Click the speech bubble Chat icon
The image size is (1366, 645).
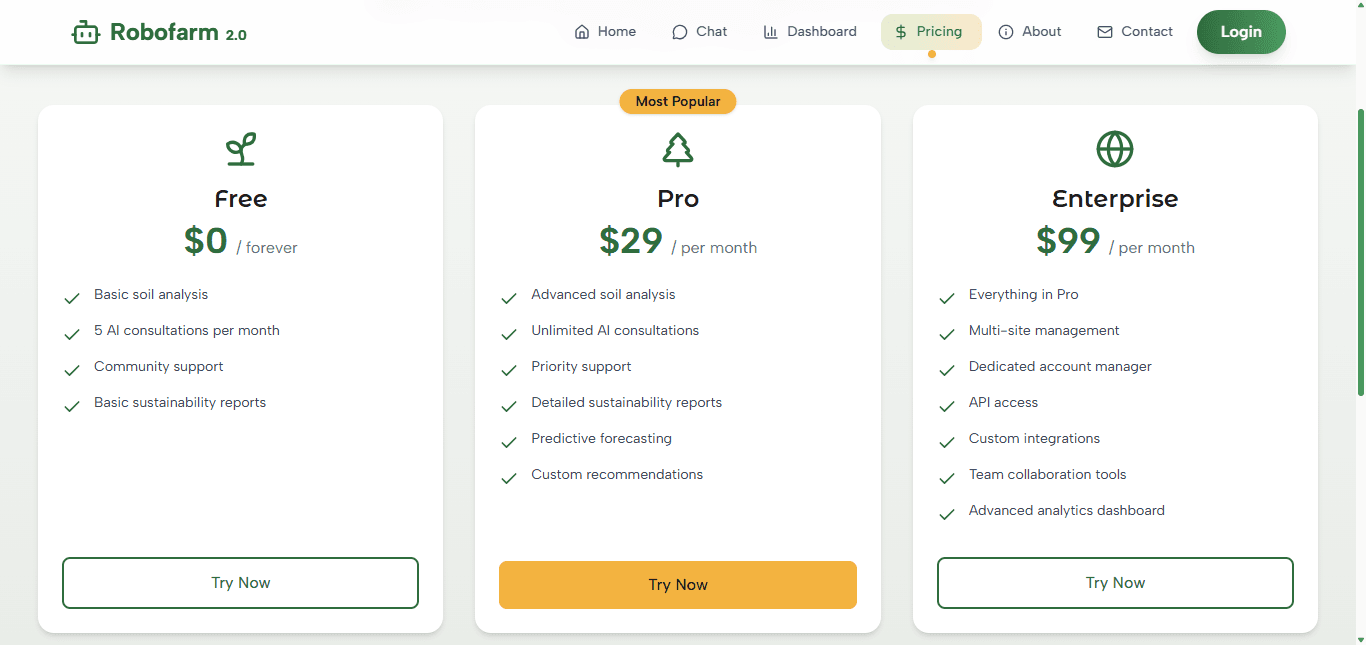pyautogui.click(x=680, y=32)
